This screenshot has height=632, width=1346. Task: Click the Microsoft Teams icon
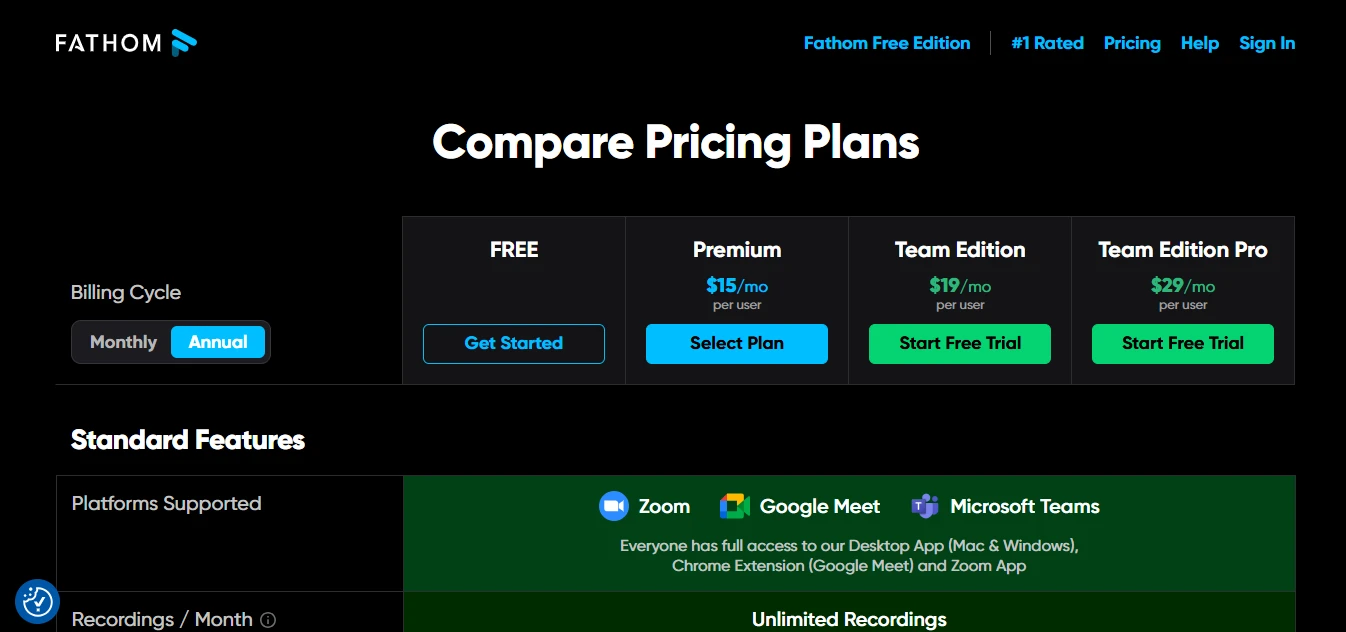[x=925, y=506]
